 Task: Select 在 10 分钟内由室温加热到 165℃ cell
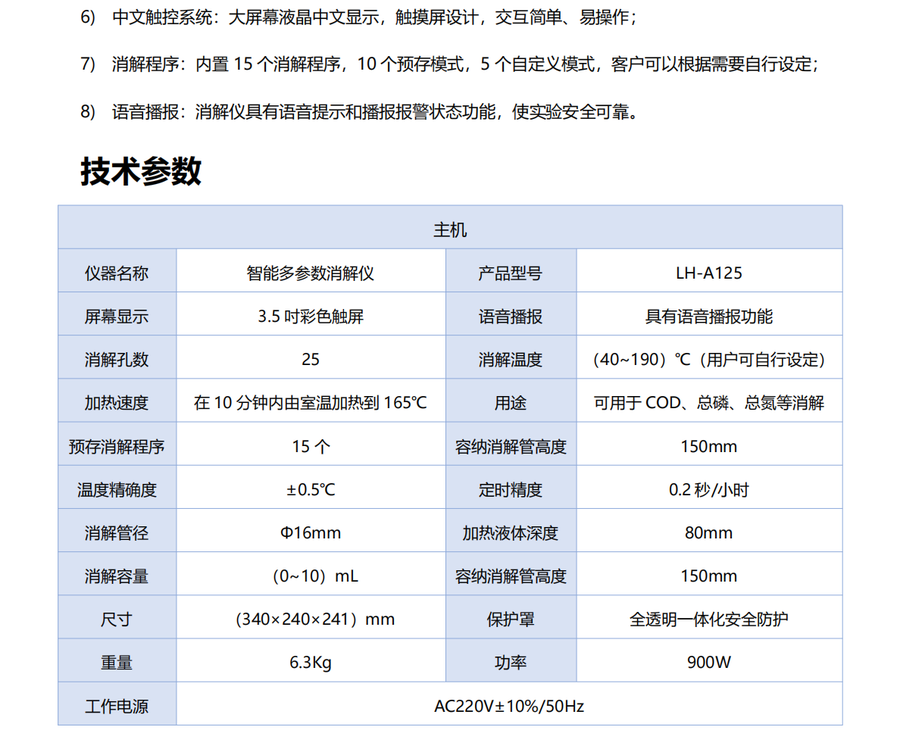[311, 401]
